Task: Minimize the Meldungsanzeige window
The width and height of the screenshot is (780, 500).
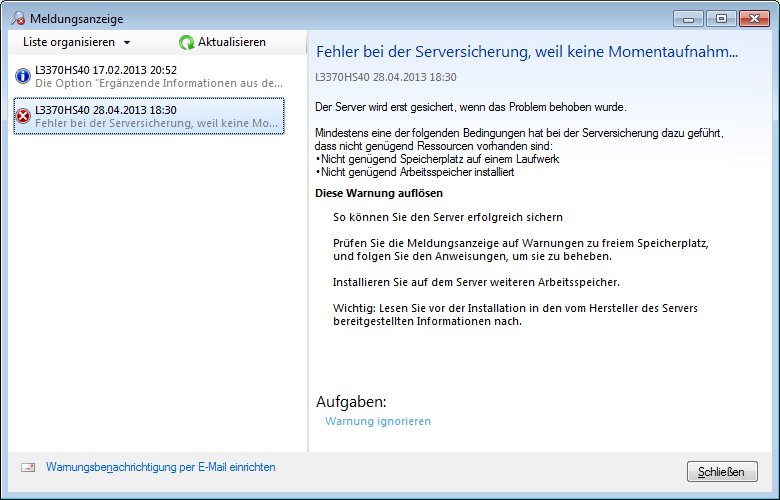Action: pyautogui.click(x=688, y=19)
